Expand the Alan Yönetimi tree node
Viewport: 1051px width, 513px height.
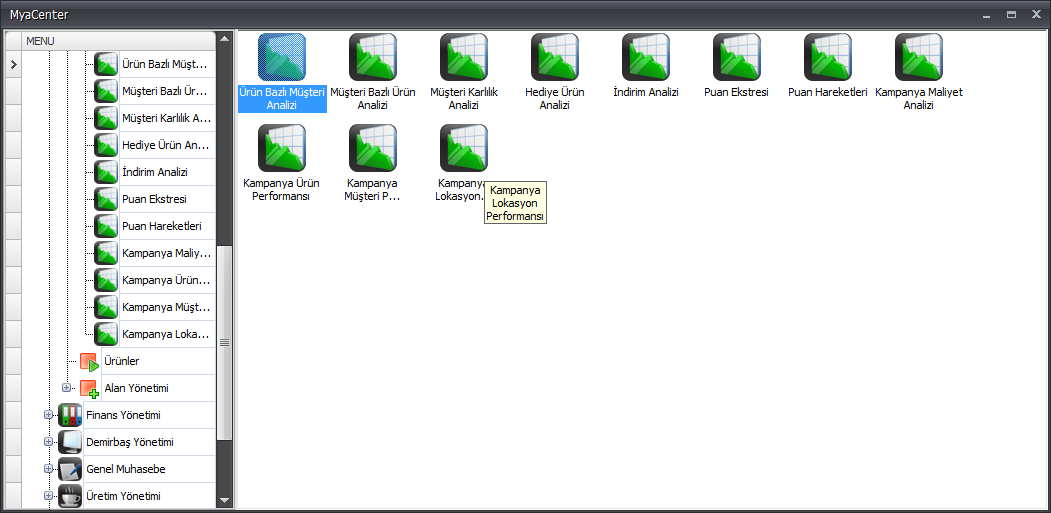[x=66, y=388]
